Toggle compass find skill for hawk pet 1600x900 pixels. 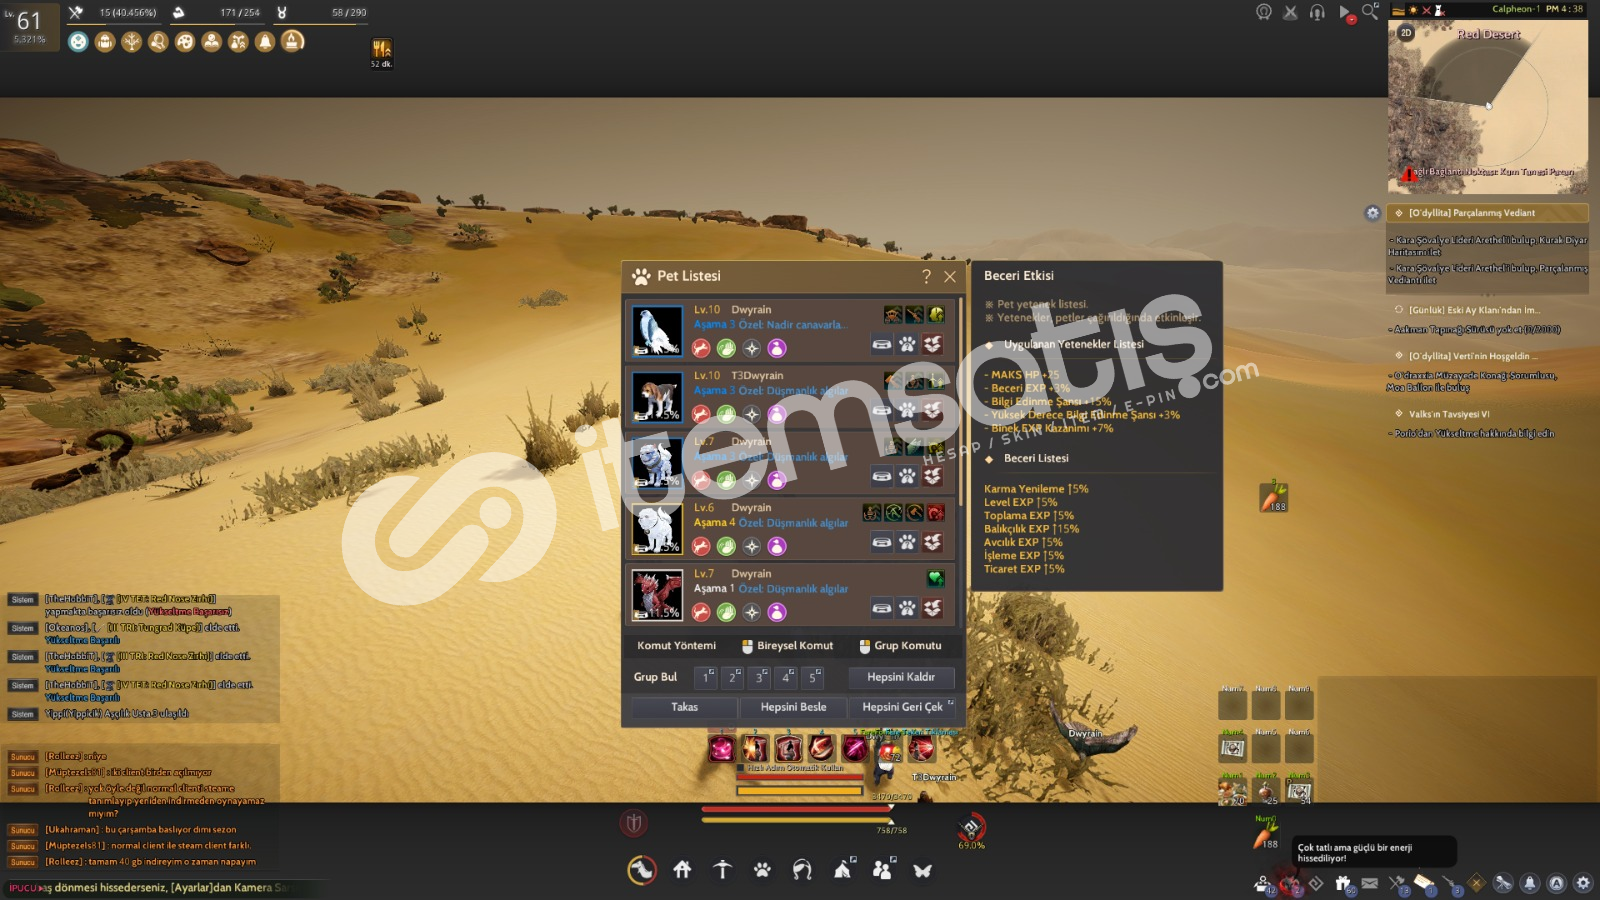pos(752,348)
